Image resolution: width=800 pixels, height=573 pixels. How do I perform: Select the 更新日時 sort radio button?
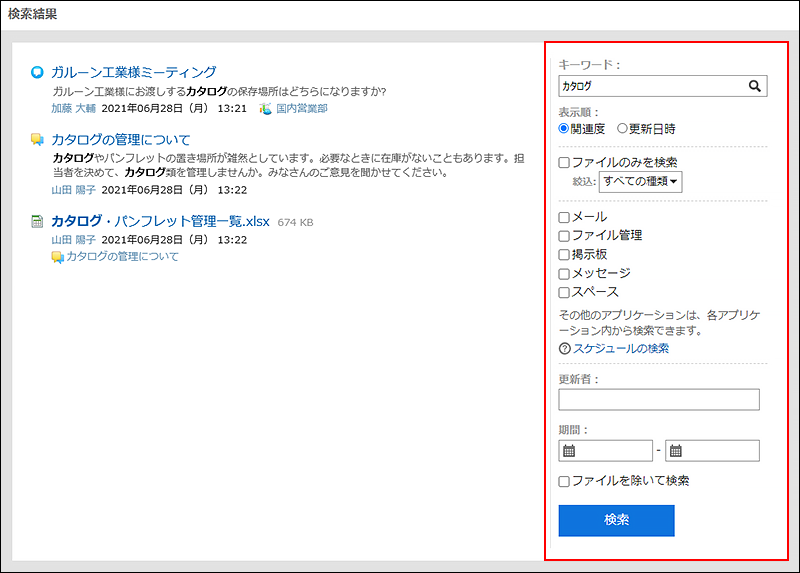622,128
